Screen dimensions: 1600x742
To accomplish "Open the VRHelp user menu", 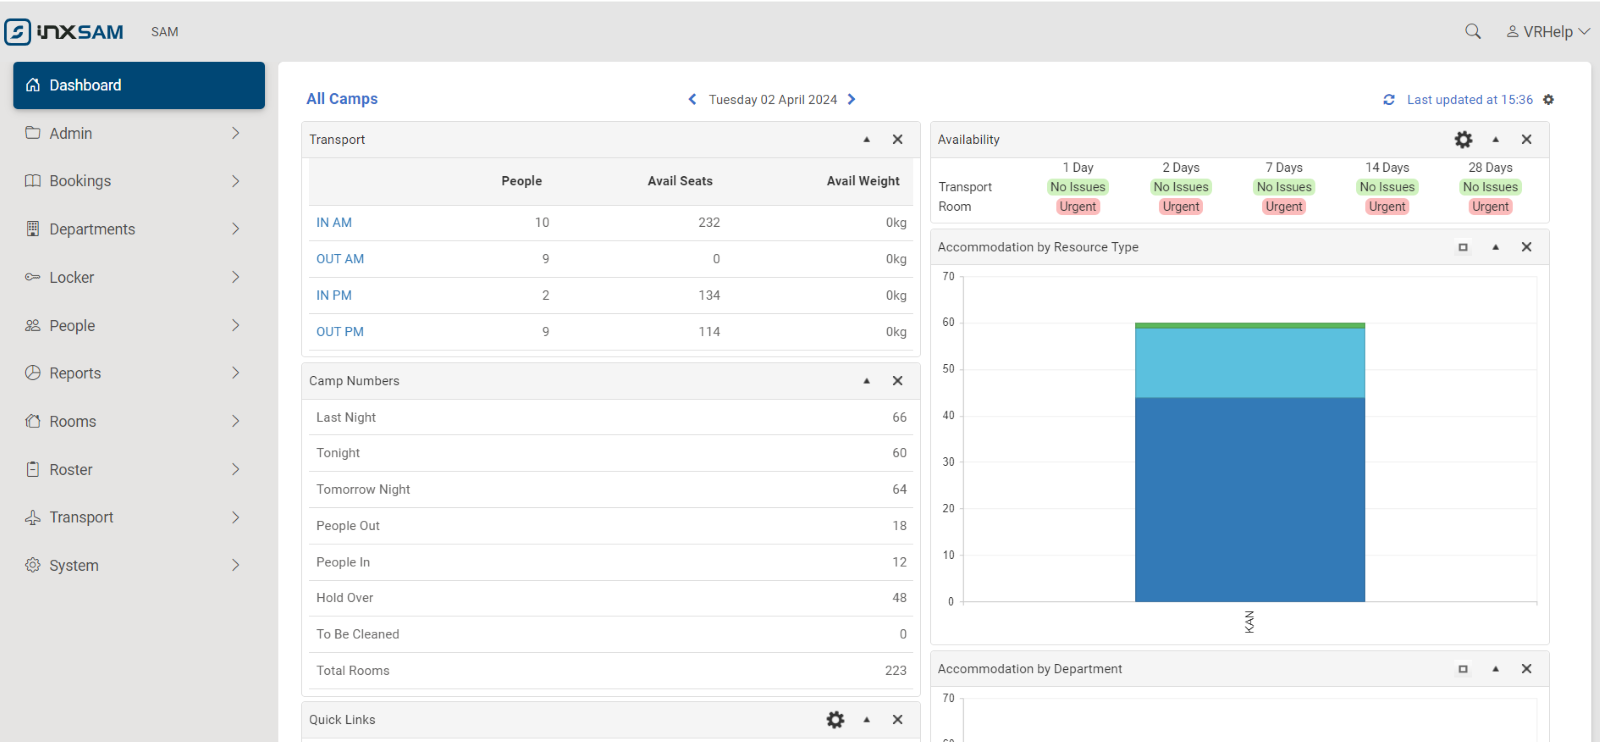I will tap(1548, 32).
